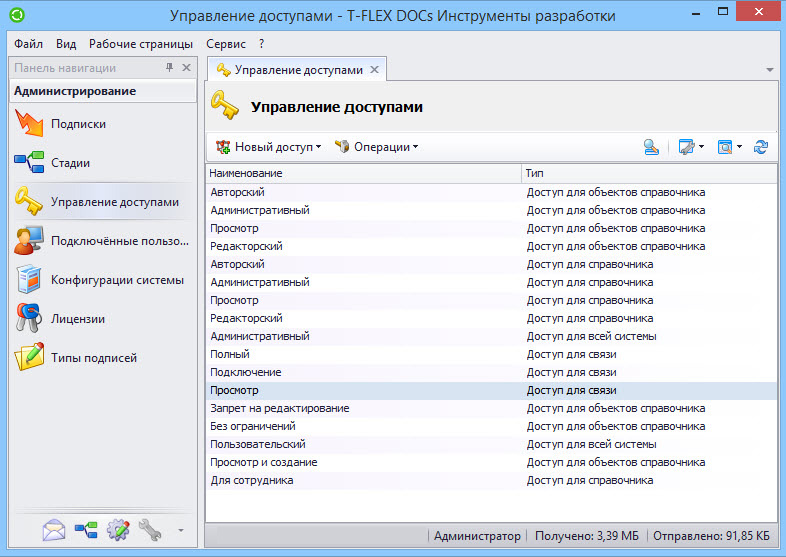Screen dimensions: 786x557
Task: Close the Панель навигации panel
Action: click(186, 67)
